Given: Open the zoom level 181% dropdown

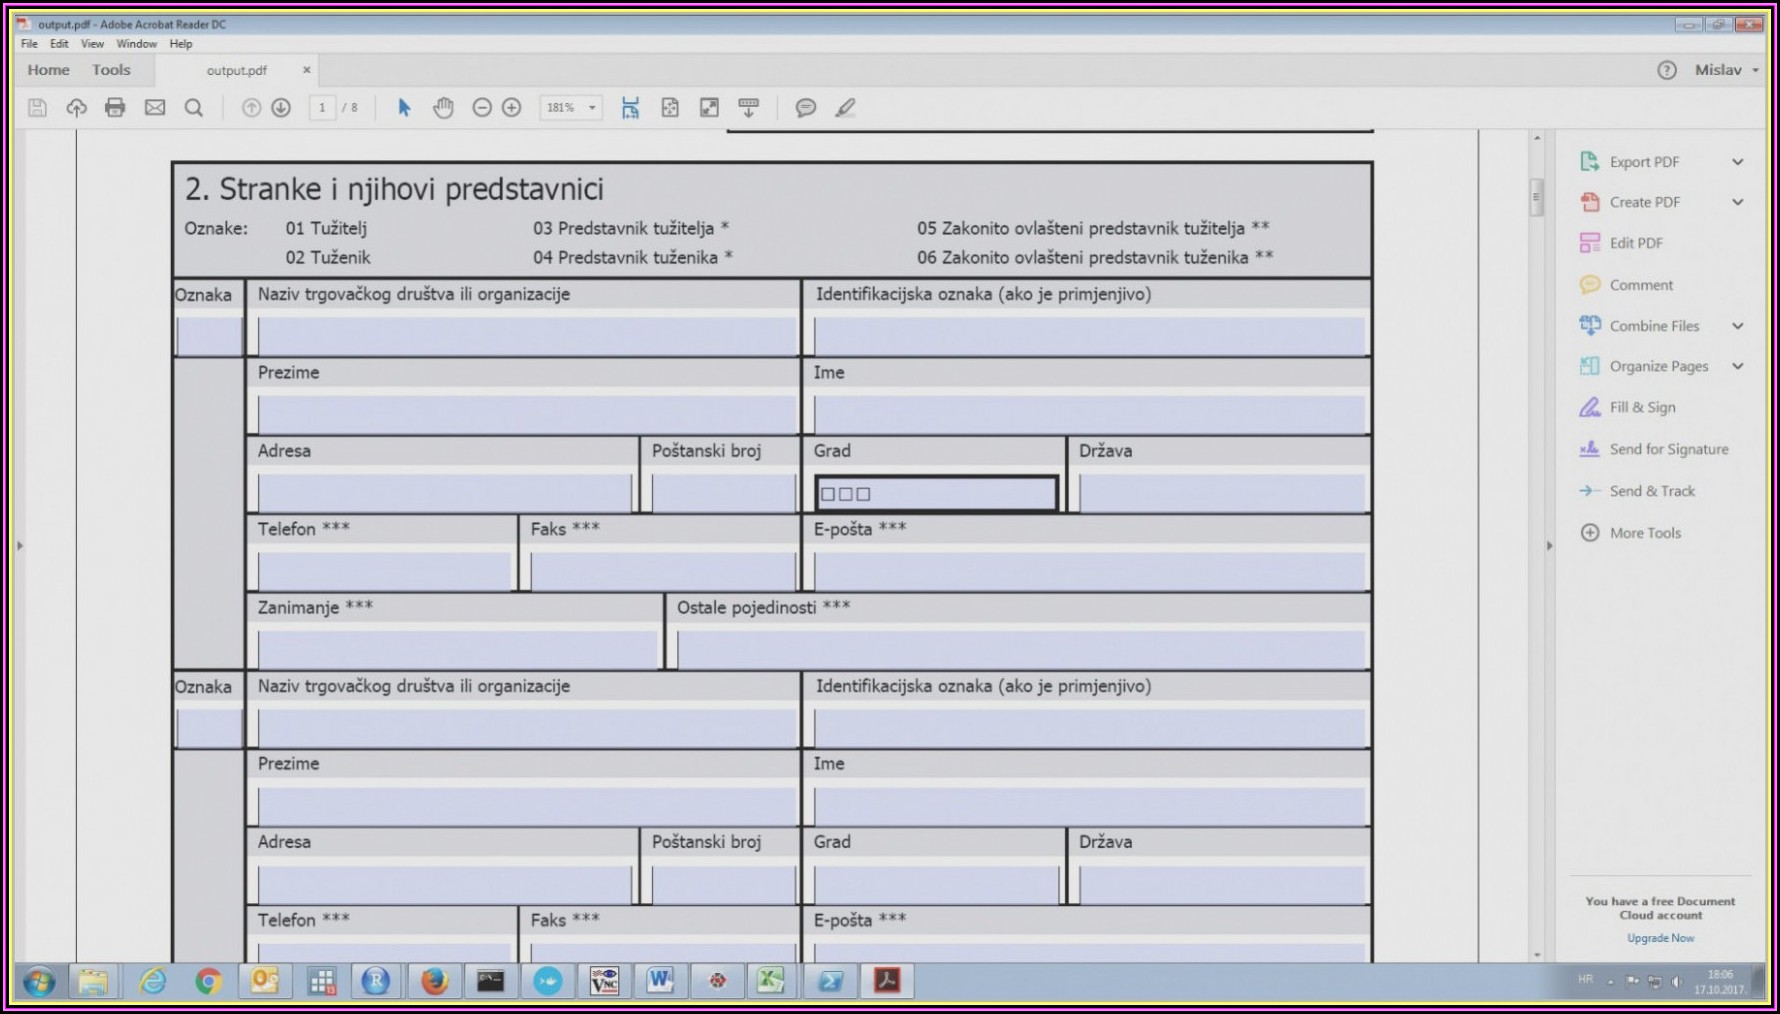Looking at the screenshot, I should pyautogui.click(x=592, y=108).
